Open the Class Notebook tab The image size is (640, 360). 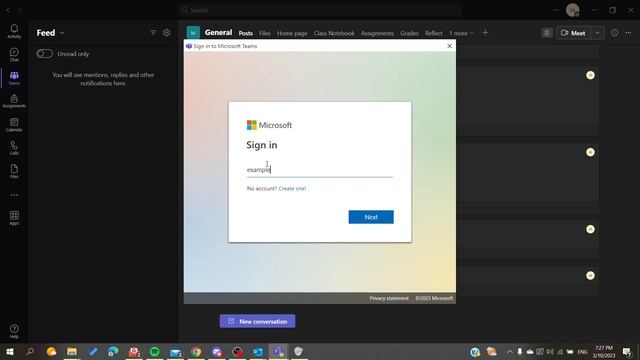(334, 33)
